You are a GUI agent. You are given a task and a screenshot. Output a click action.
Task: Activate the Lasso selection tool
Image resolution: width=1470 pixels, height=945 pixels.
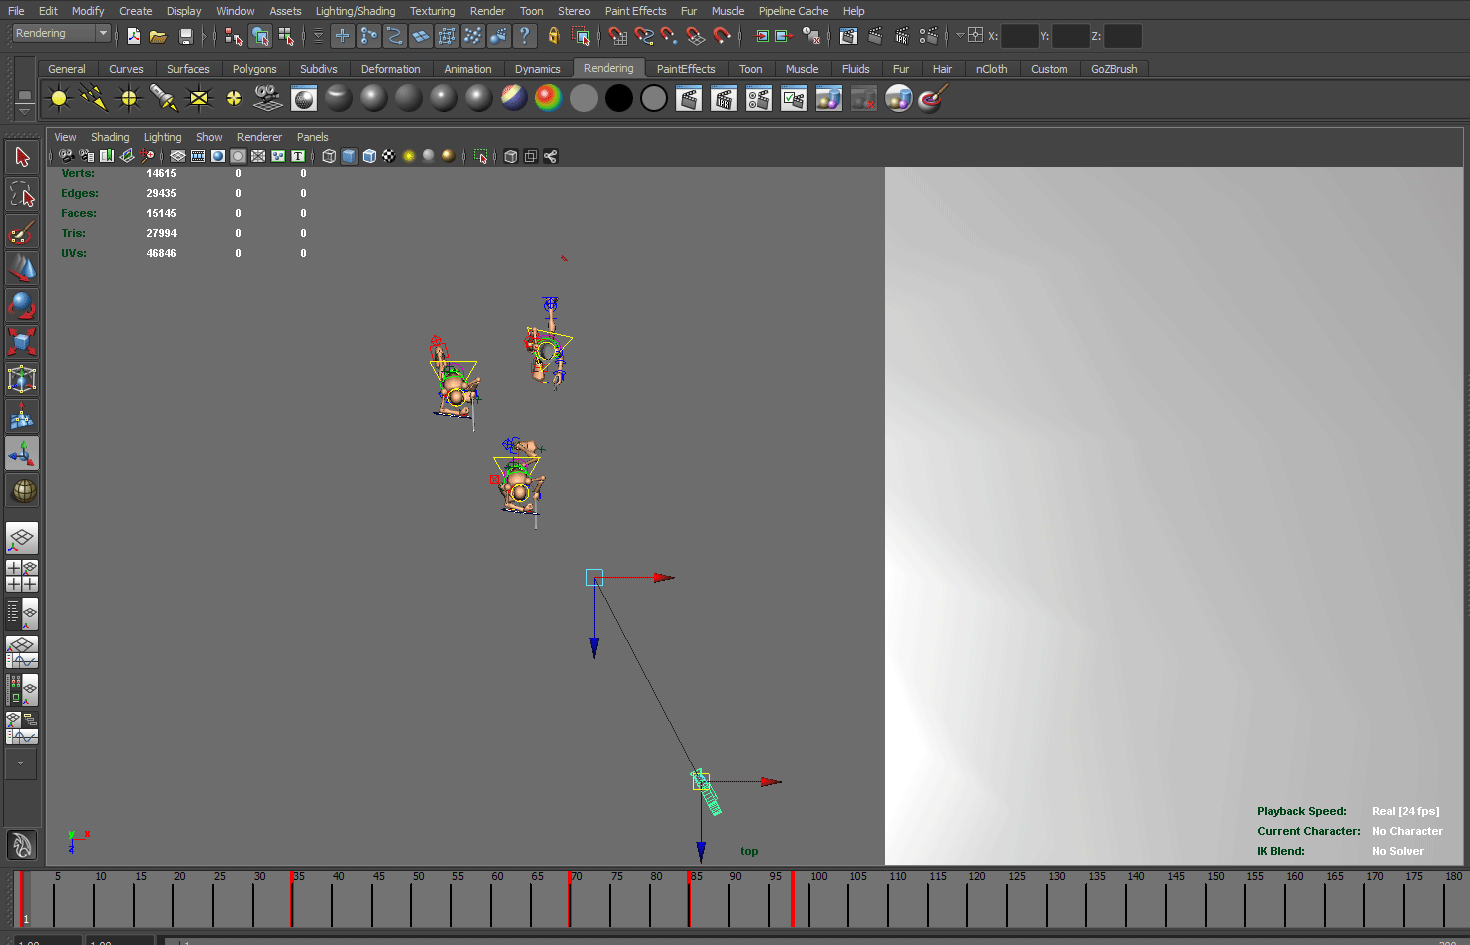click(x=22, y=194)
